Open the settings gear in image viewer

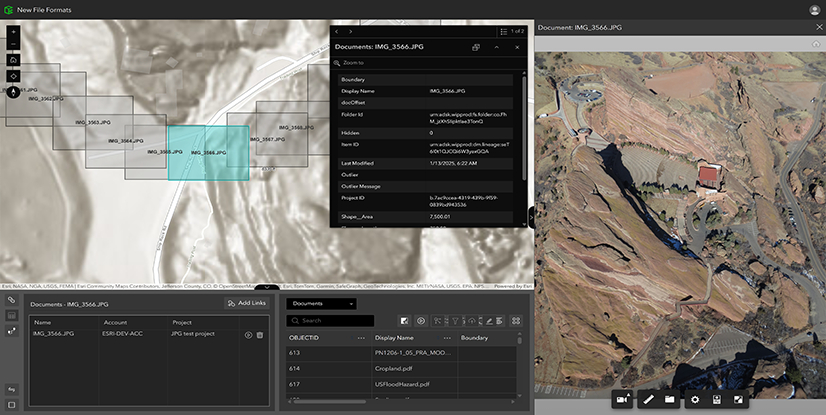(695, 400)
